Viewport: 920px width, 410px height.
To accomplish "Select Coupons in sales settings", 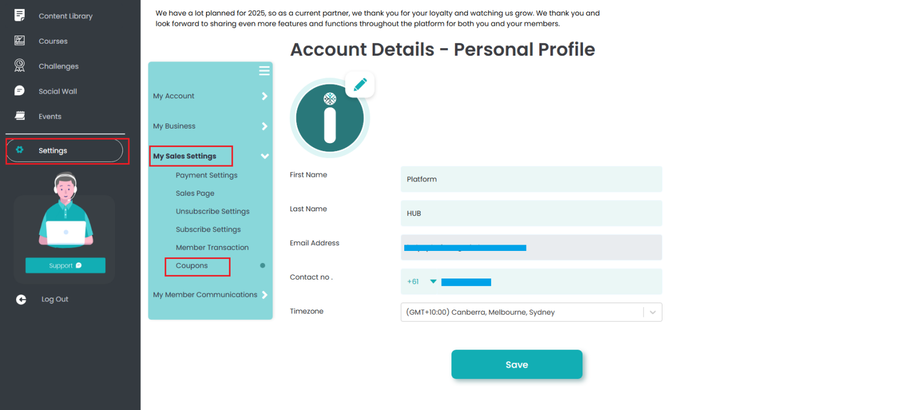I will pyautogui.click(x=192, y=266).
